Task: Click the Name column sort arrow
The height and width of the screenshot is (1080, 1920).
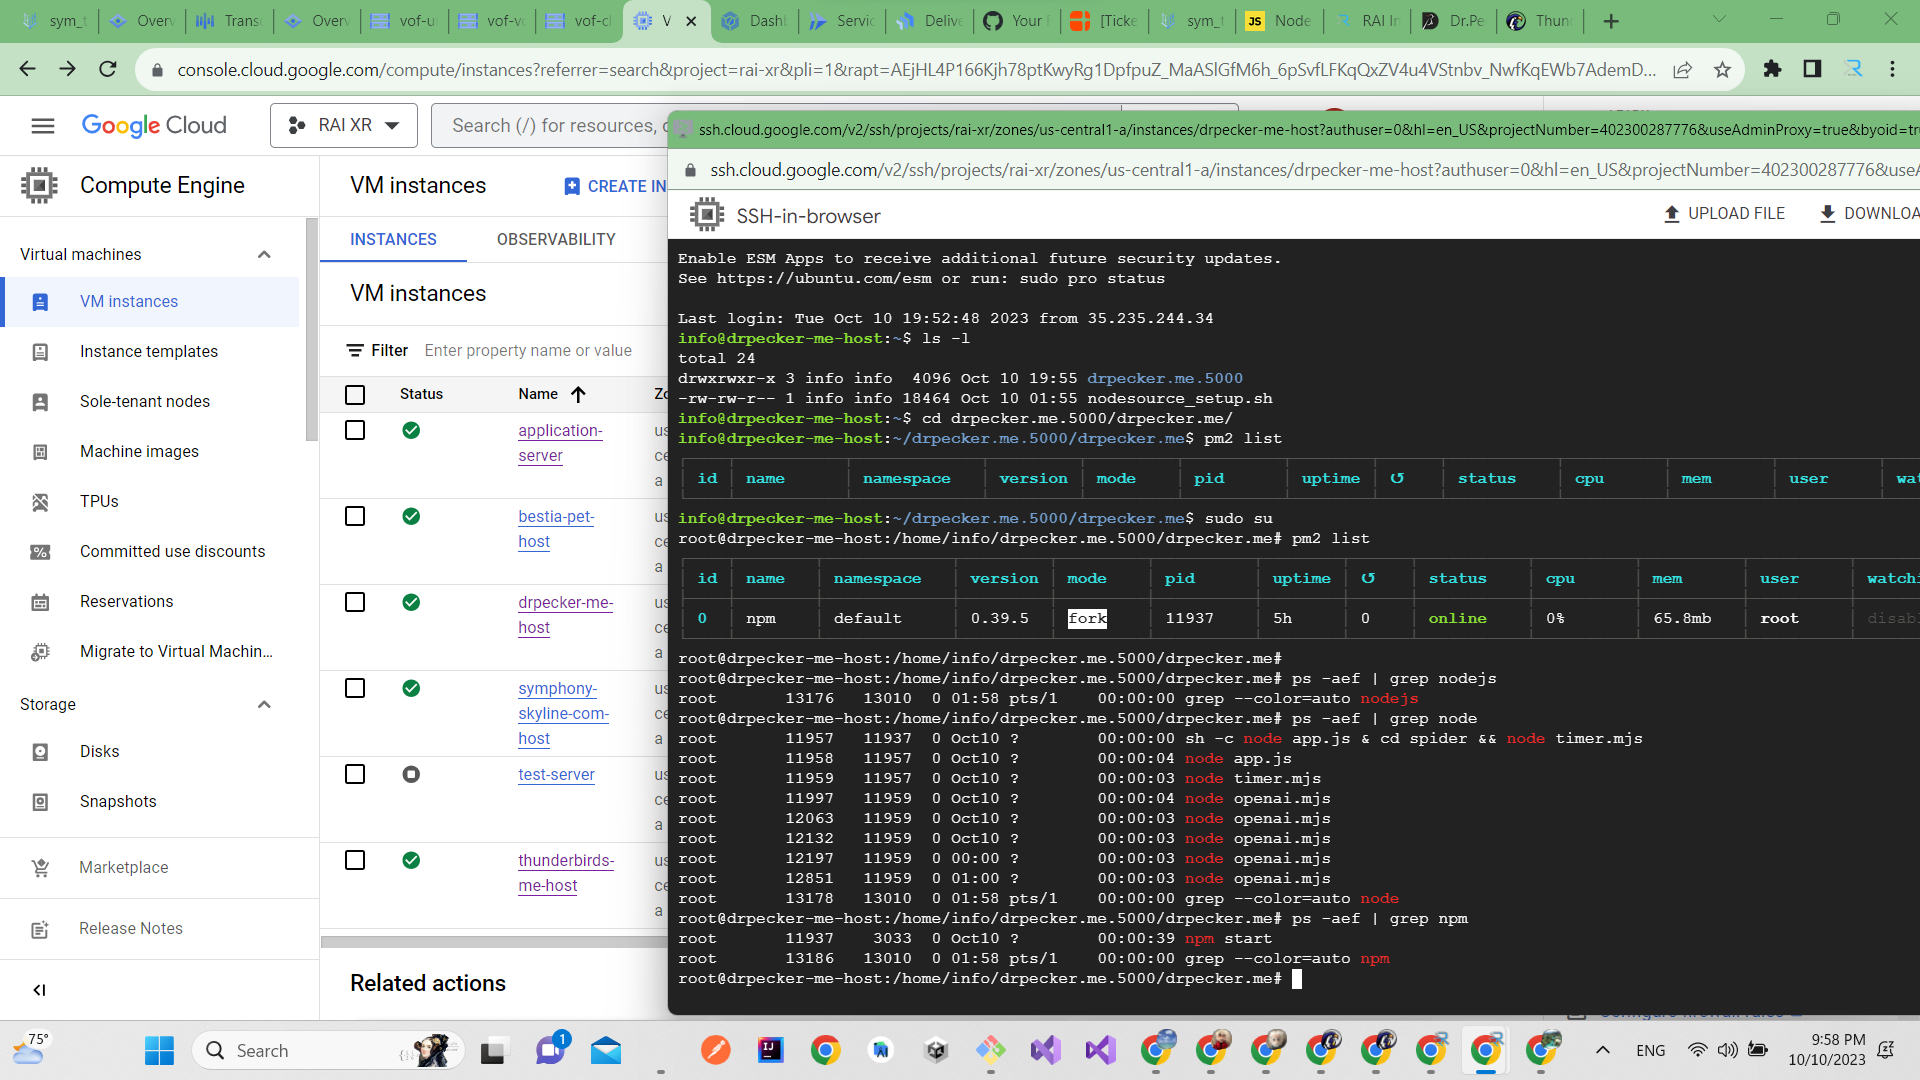Action: 580,394
